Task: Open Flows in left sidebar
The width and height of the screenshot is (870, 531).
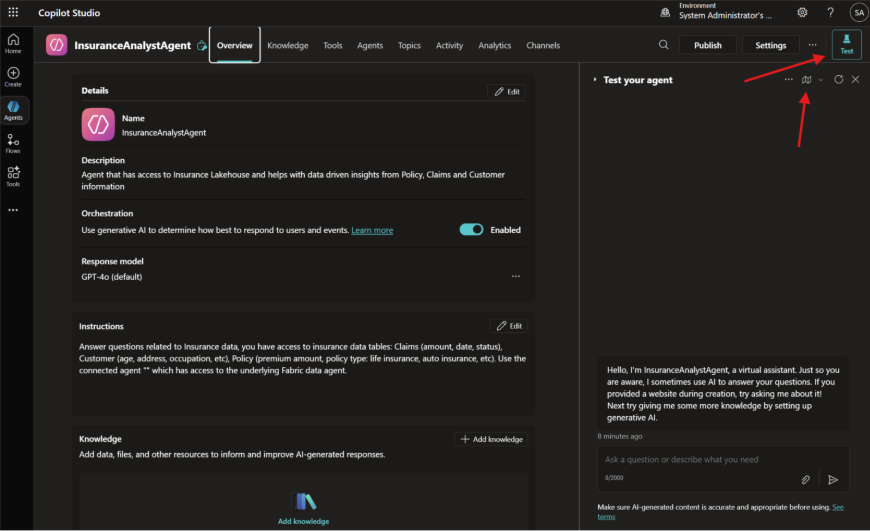Action: click(x=13, y=143)
